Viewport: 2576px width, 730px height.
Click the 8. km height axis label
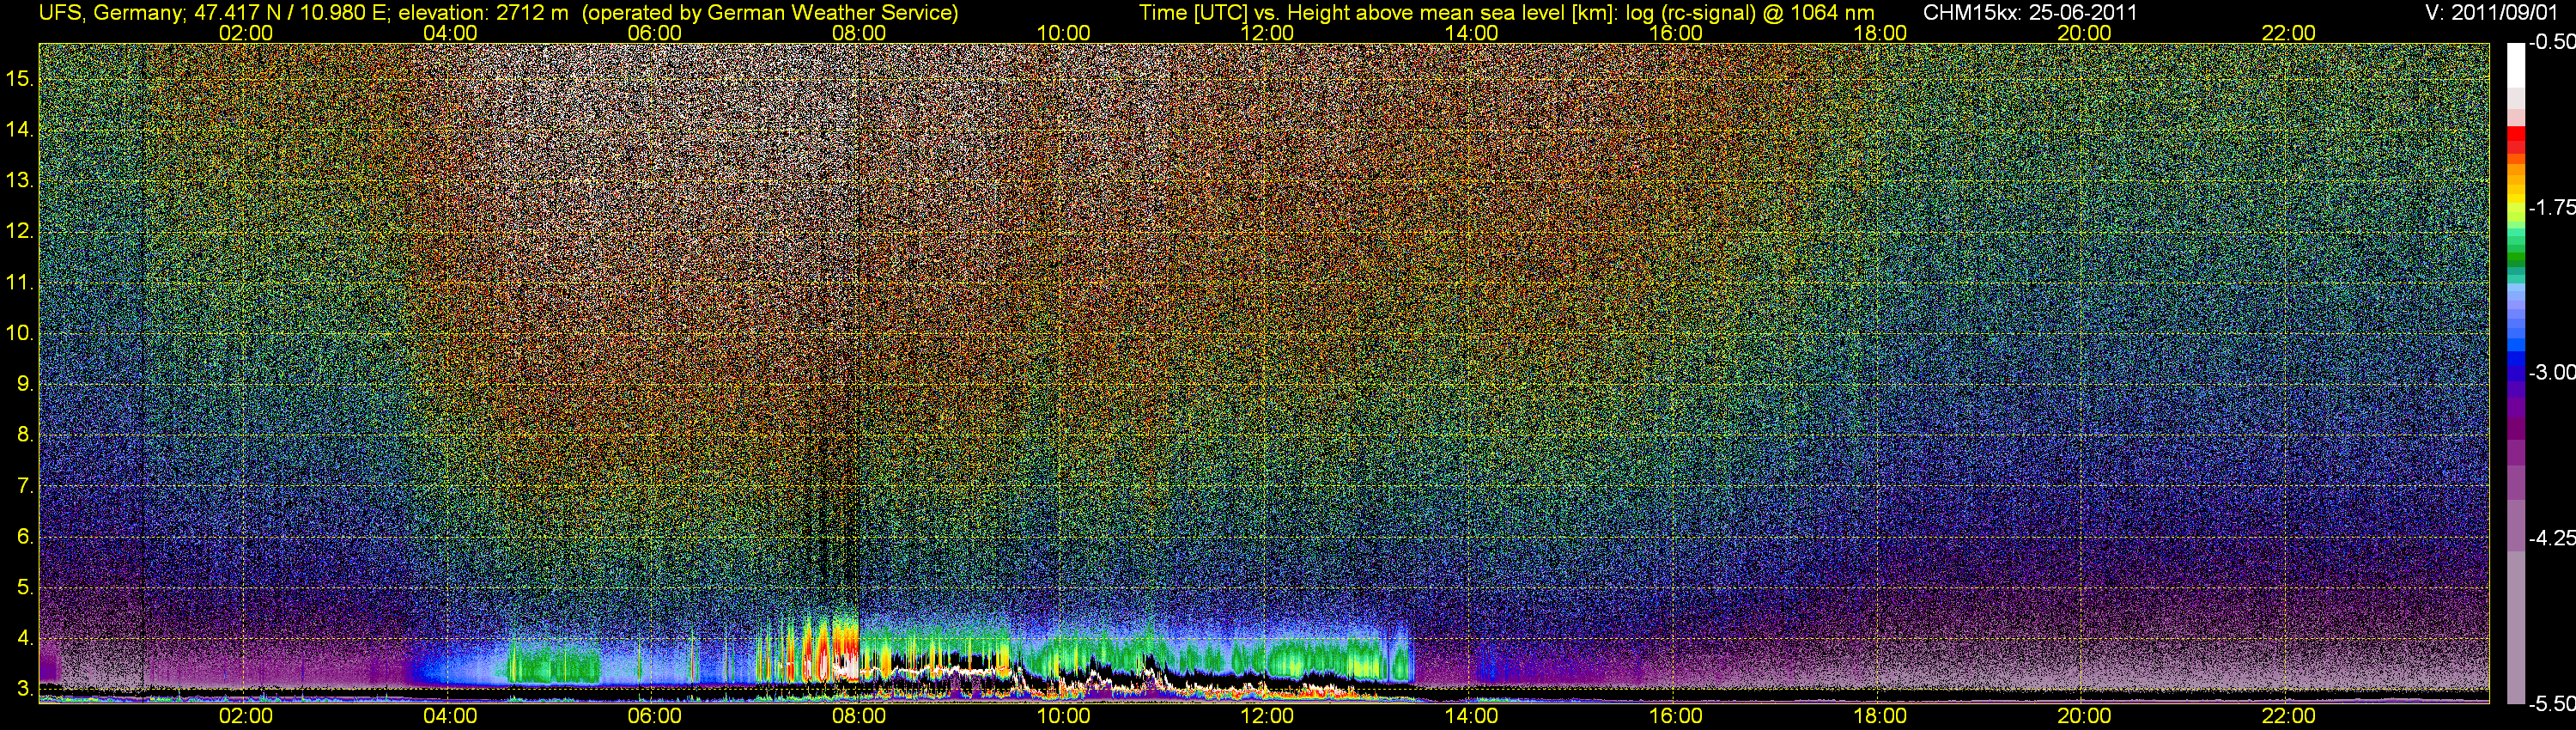(x=26, y=435)
